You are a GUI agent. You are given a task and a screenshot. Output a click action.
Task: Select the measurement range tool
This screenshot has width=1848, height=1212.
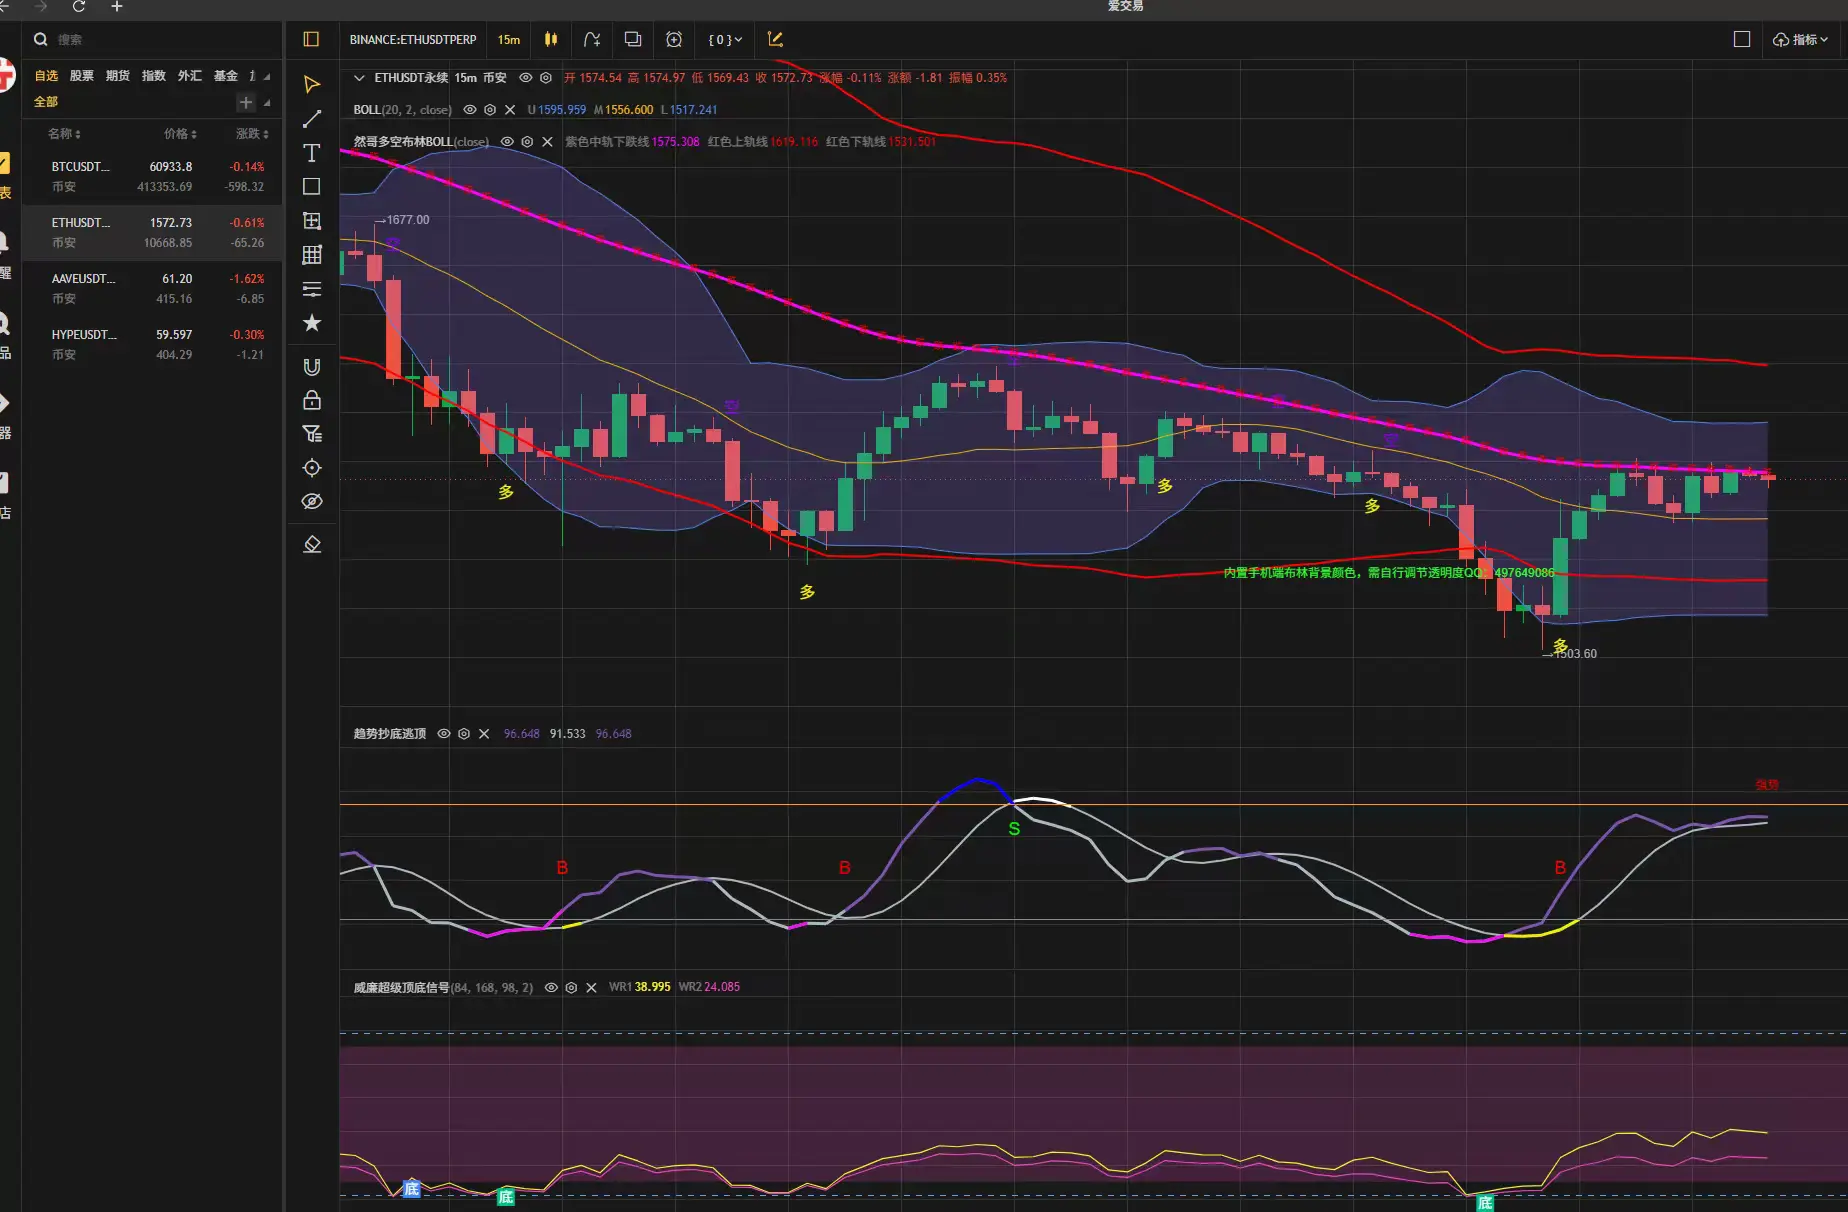point(312,221)
